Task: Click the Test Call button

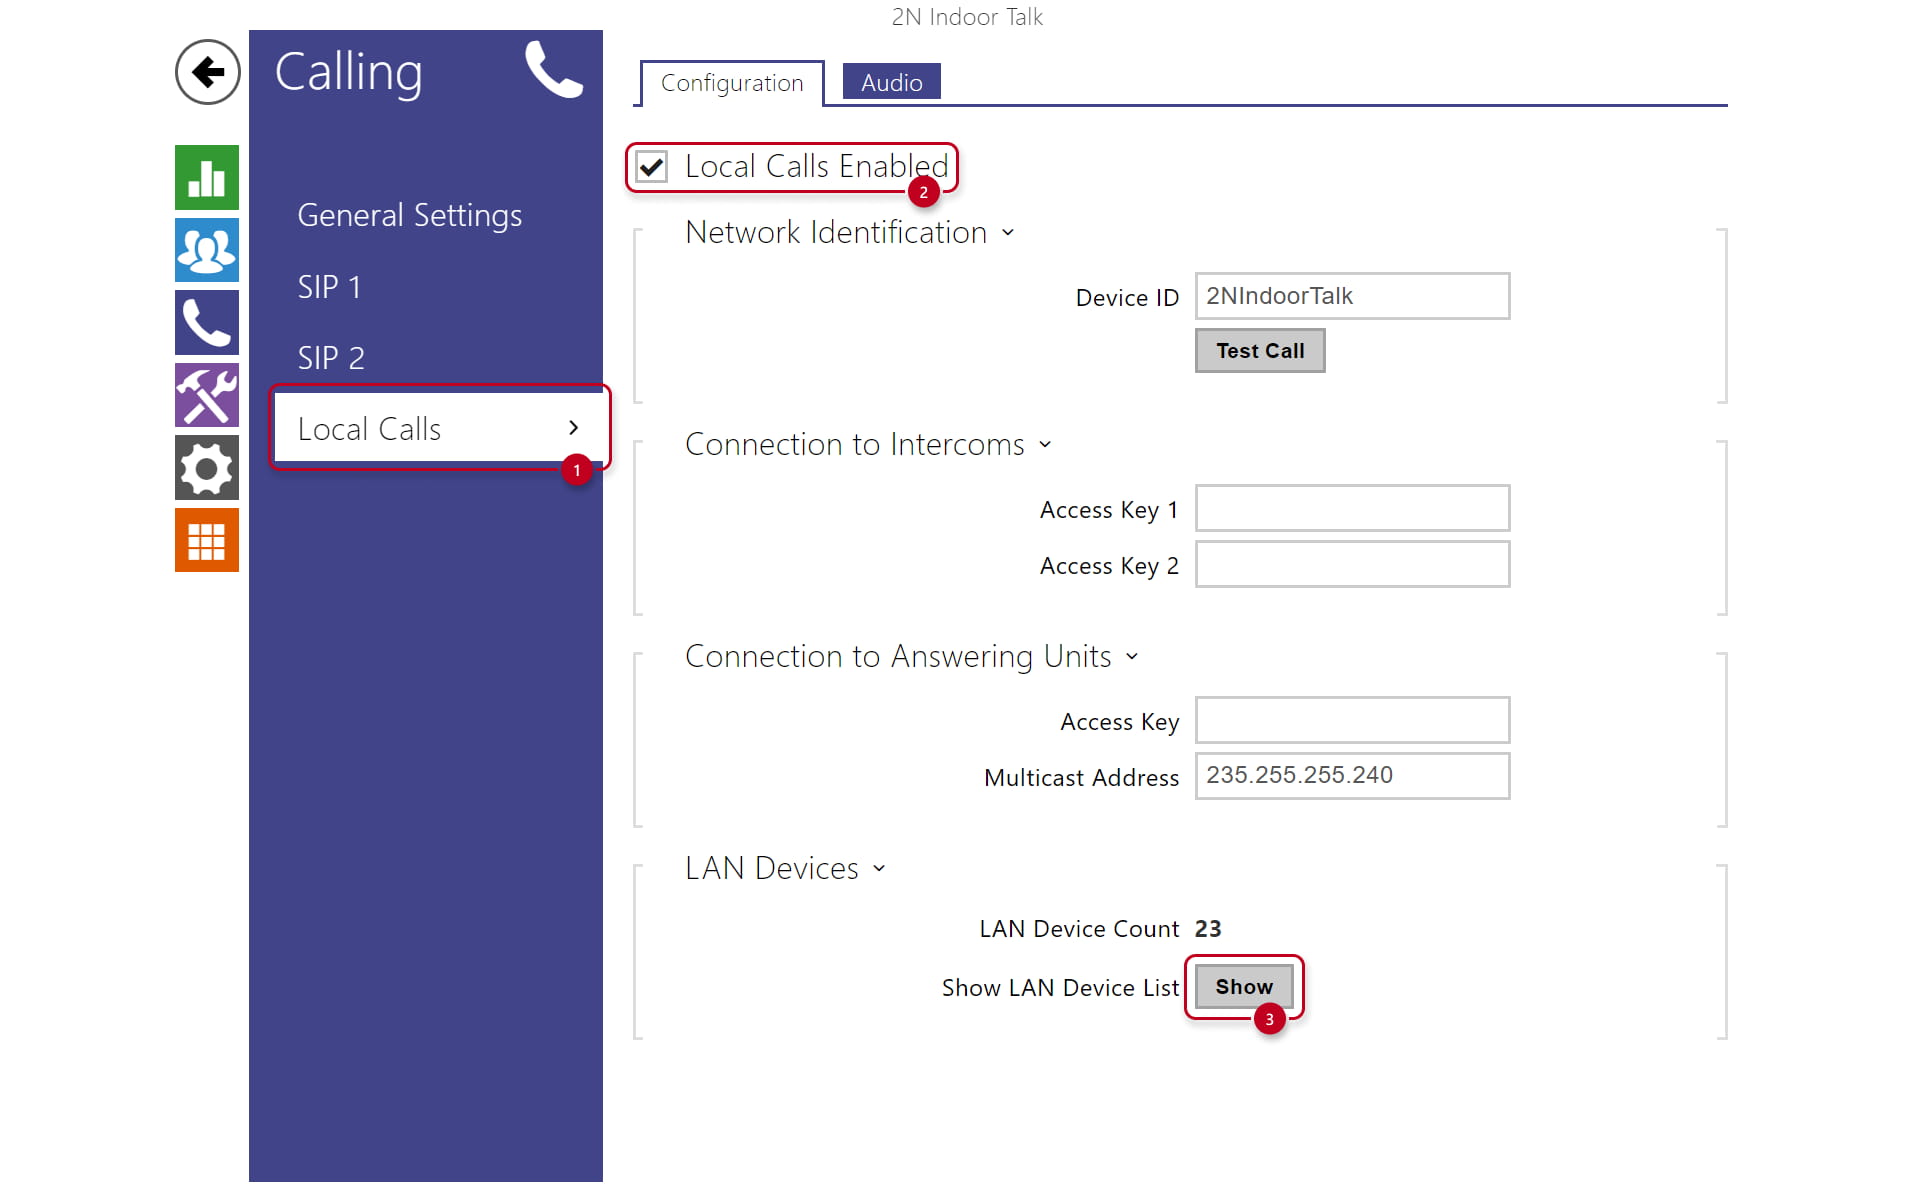Action: 1260,351
